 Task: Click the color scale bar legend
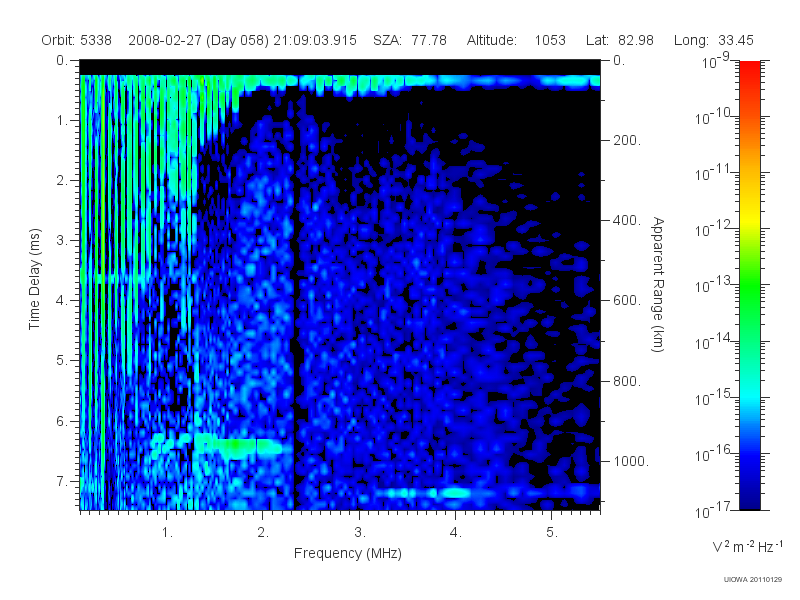(x=749, y=285)
